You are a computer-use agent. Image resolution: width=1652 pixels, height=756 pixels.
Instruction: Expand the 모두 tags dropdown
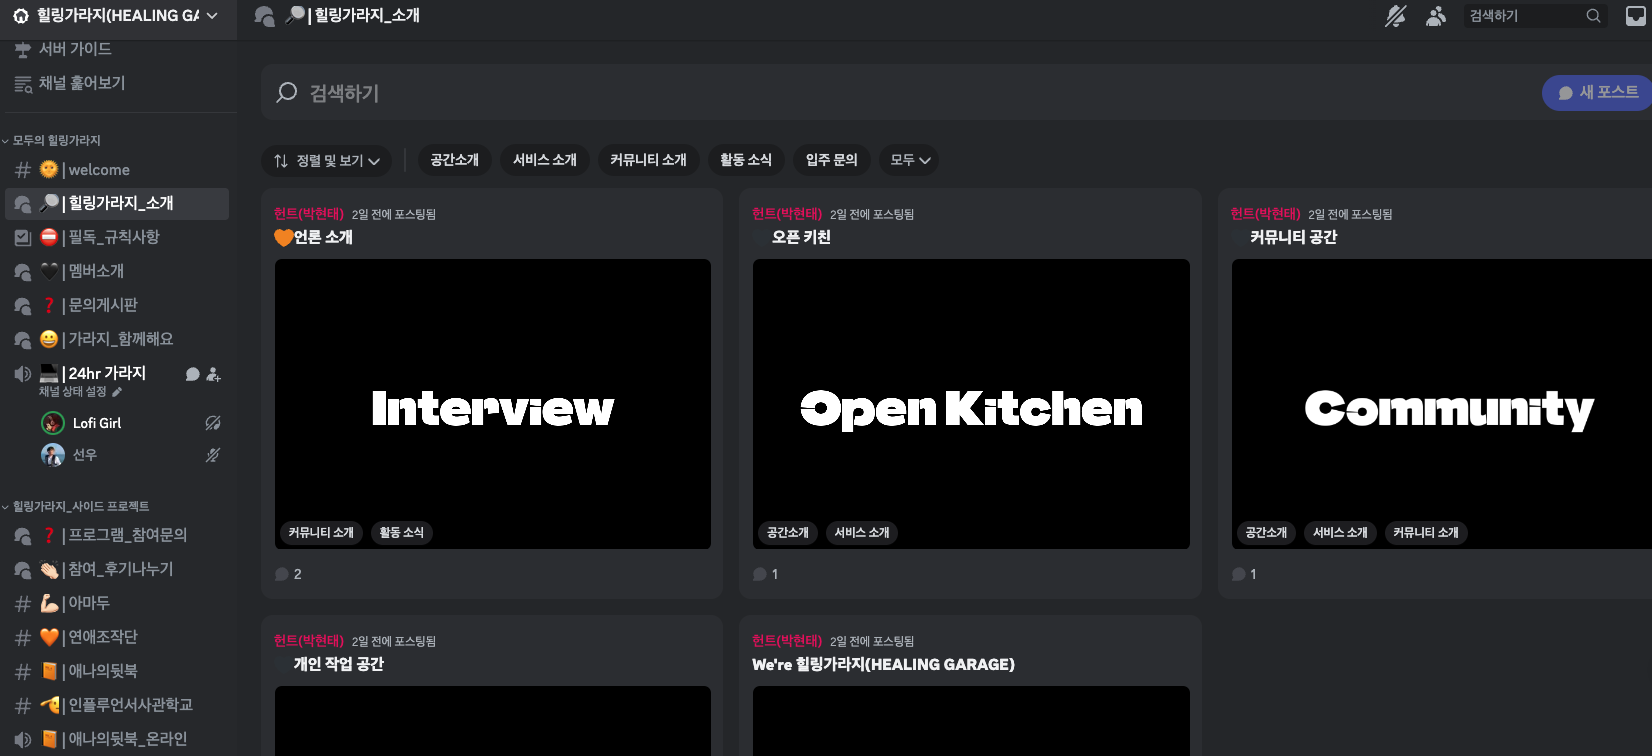[x=909, y=161]
